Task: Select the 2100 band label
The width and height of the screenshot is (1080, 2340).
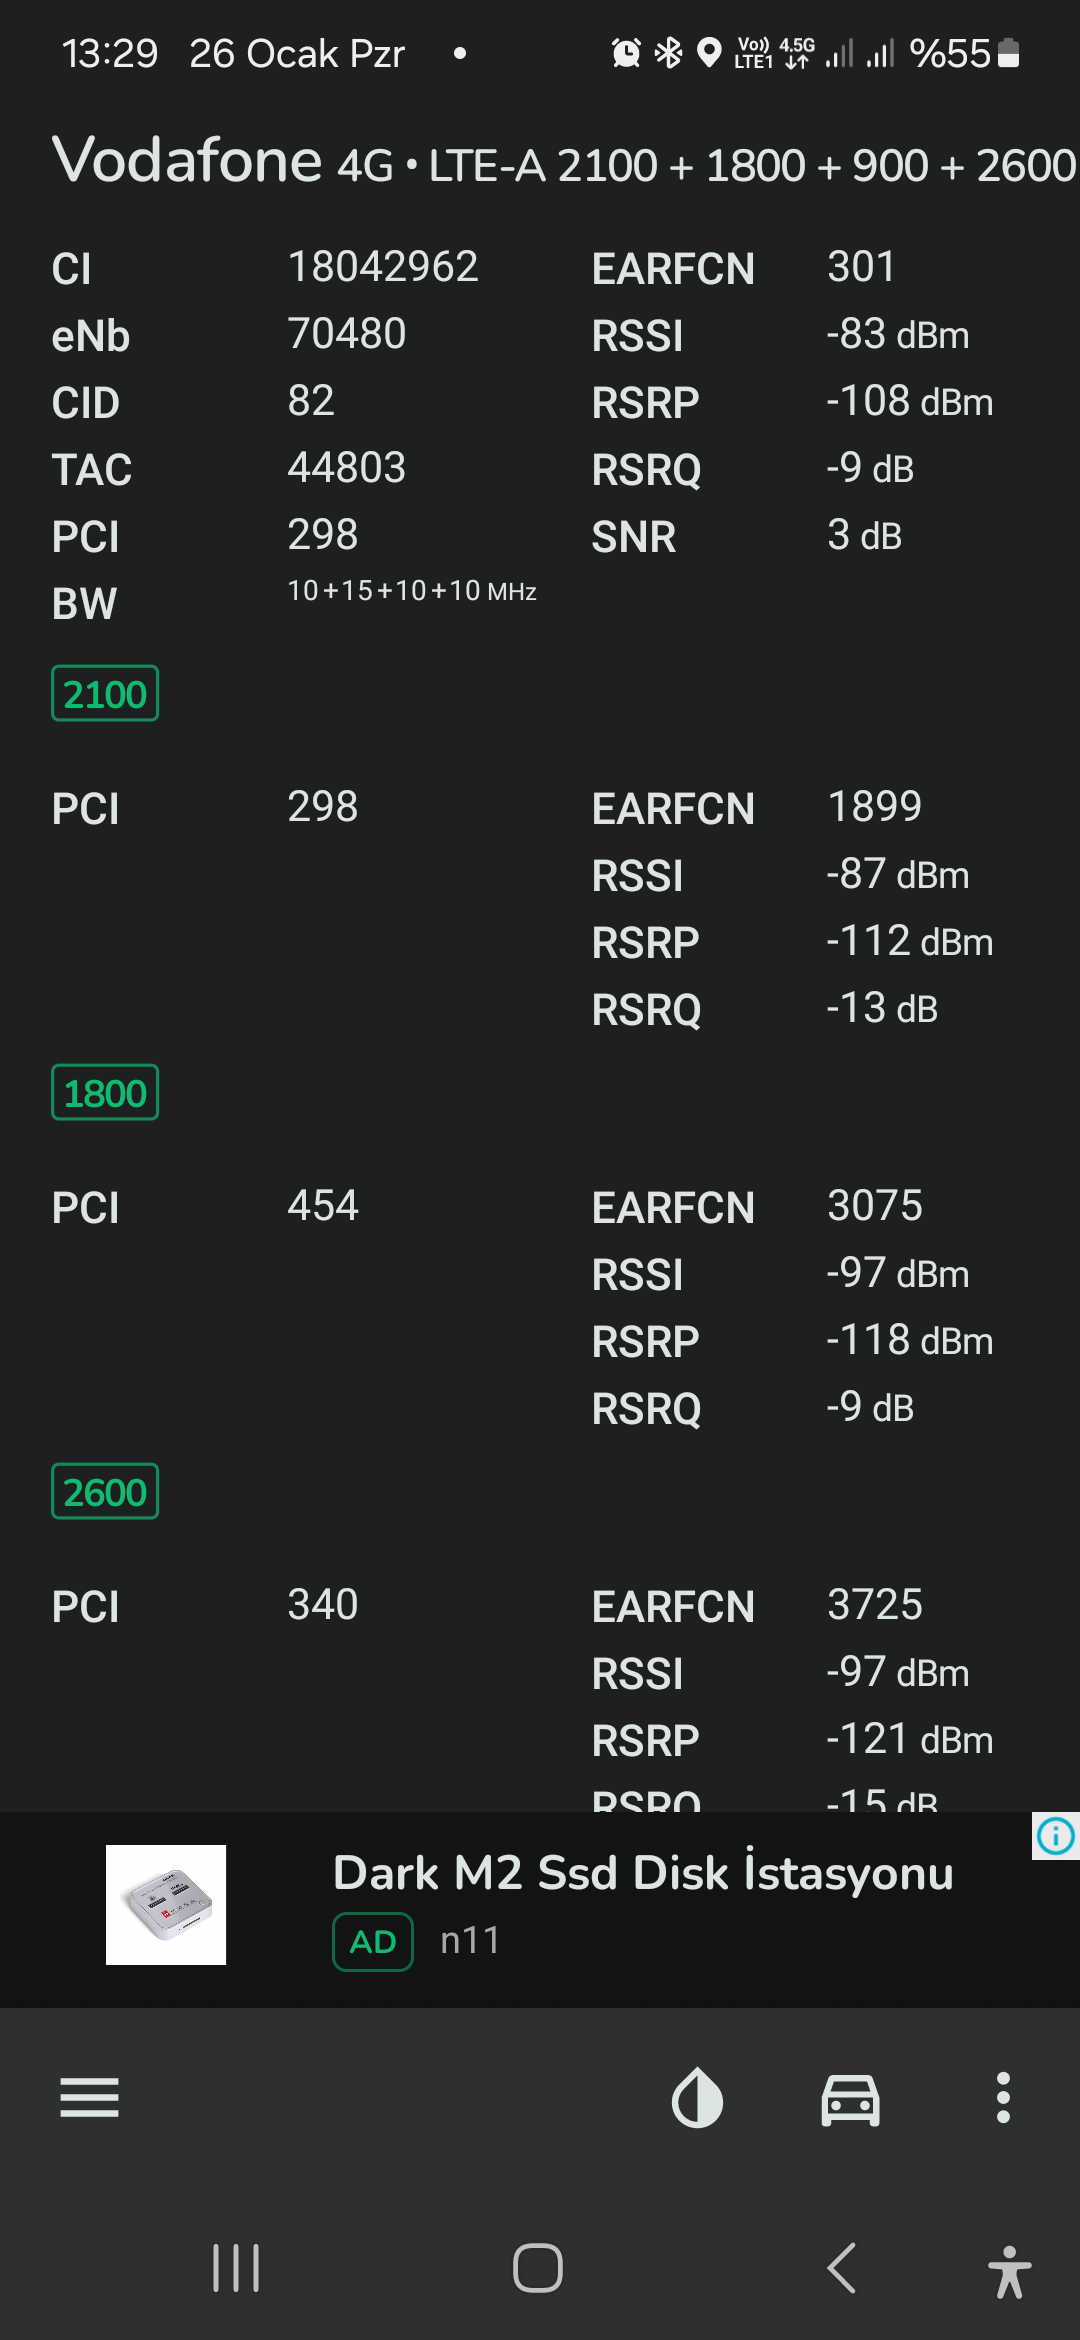Action: [x=105, y=693]
